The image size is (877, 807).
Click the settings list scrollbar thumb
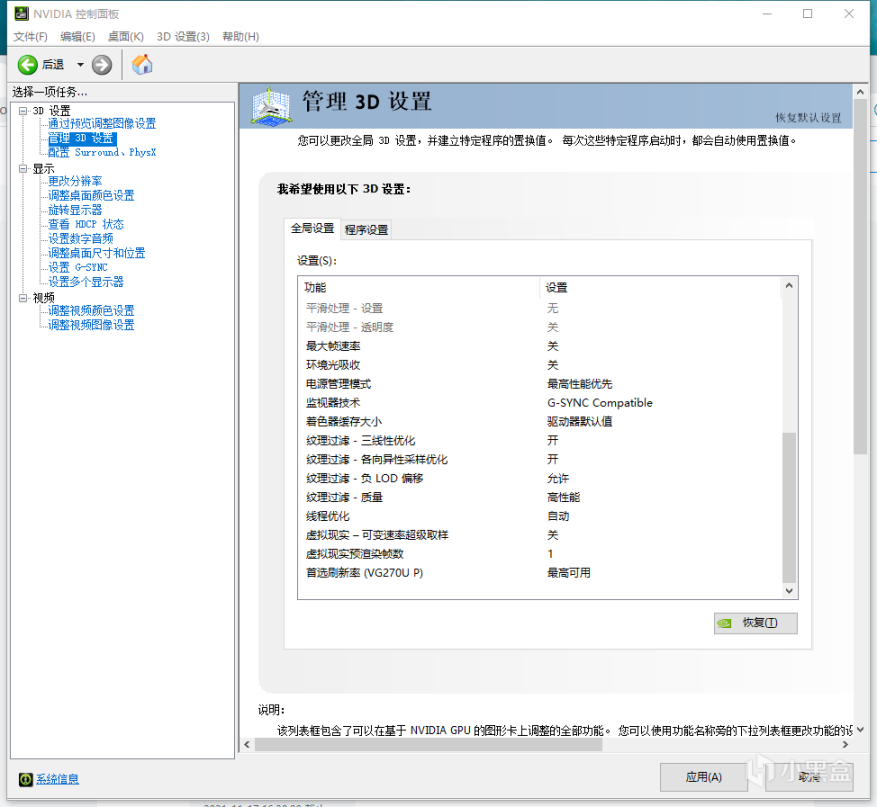789,508
